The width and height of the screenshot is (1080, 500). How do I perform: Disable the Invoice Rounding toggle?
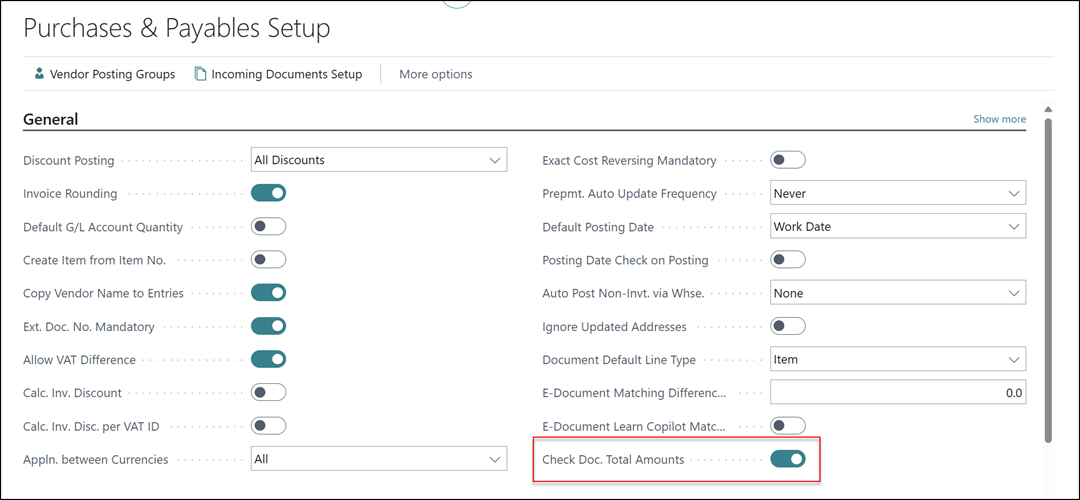(268, 193)
